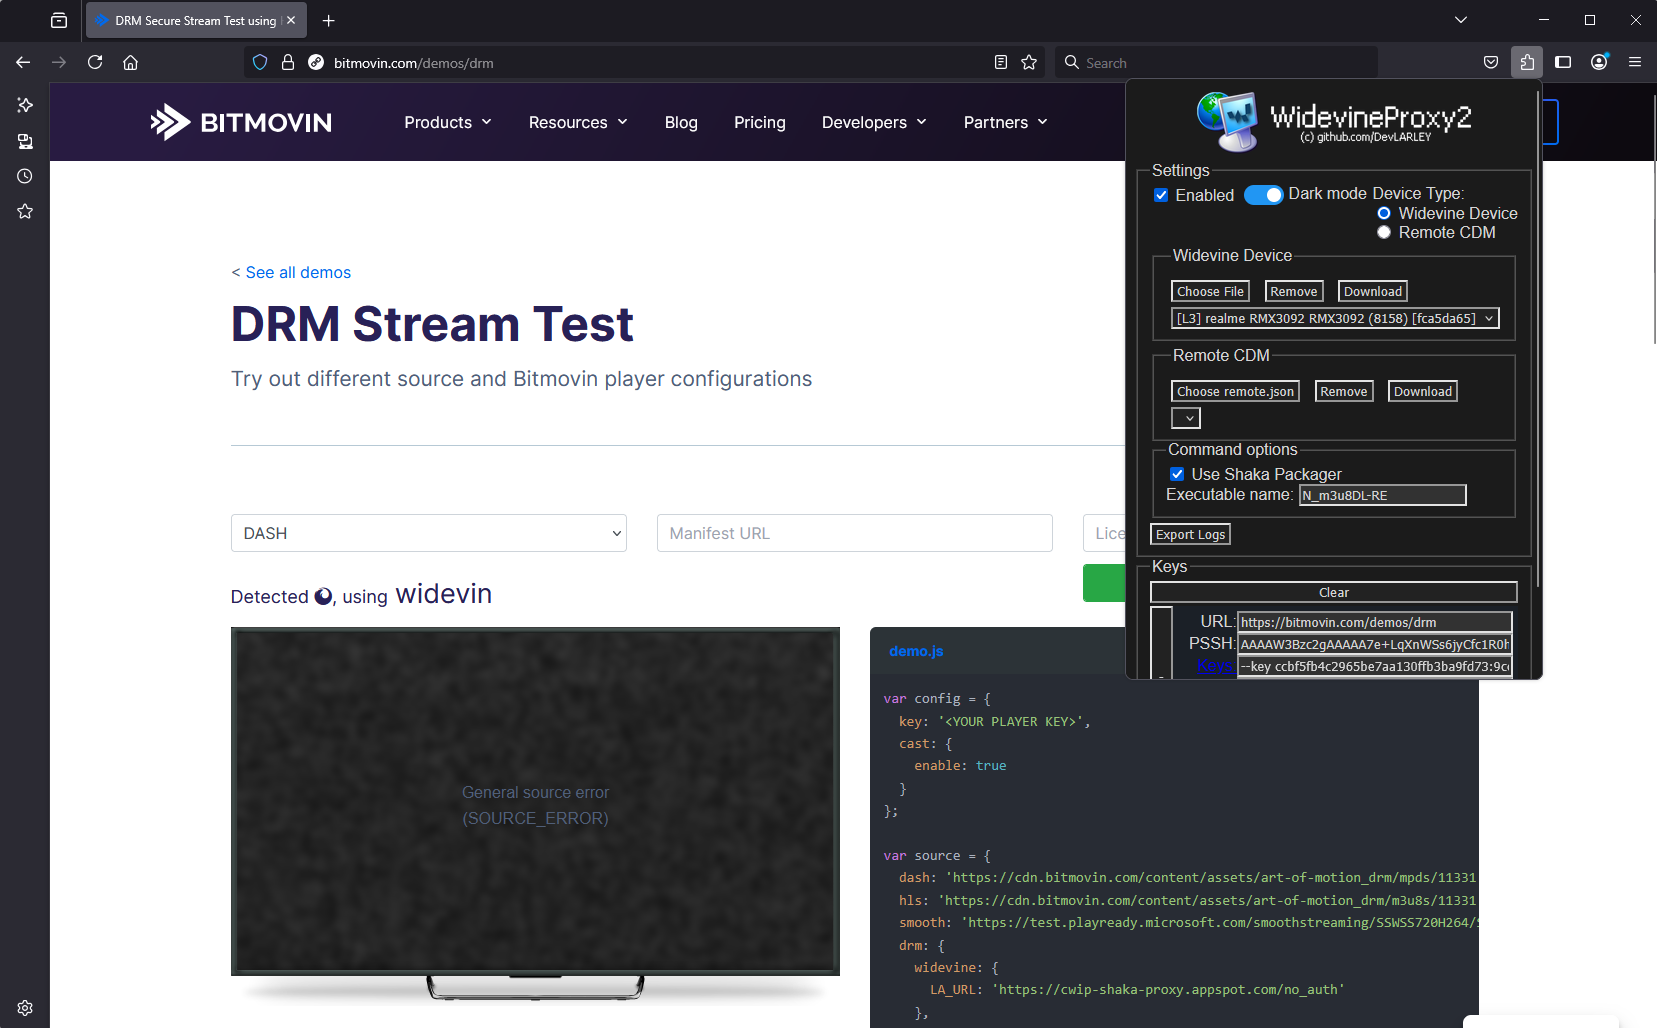Toggle the Enabled checkbox

point(1161,195)
